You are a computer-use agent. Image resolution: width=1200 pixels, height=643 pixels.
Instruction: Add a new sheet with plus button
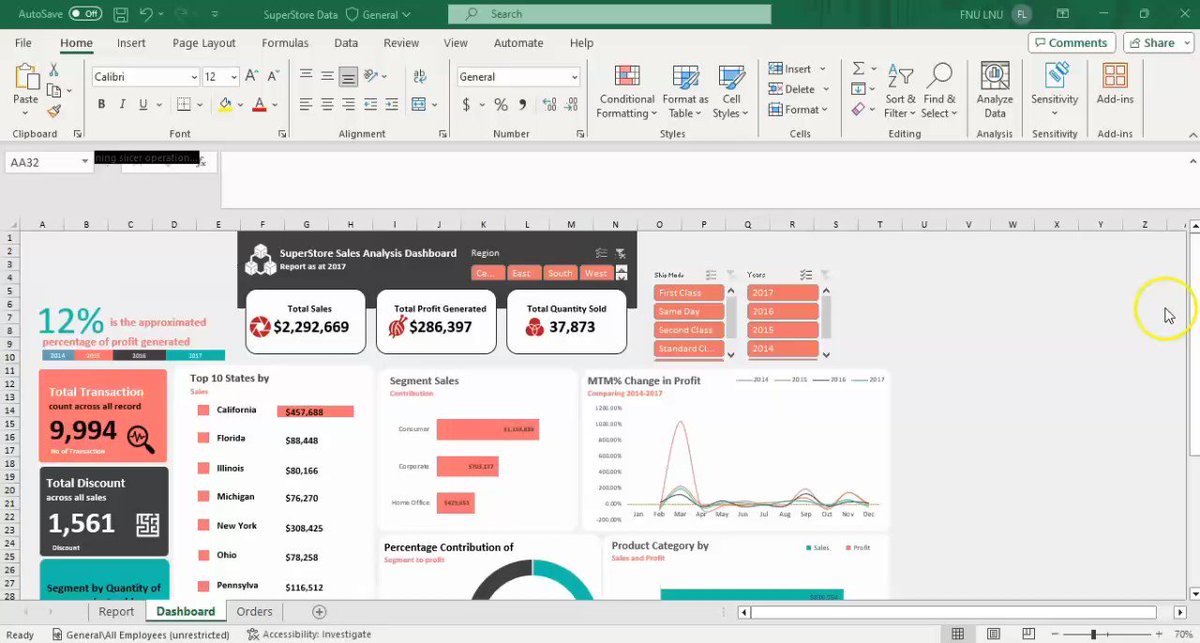click(319, 611)
